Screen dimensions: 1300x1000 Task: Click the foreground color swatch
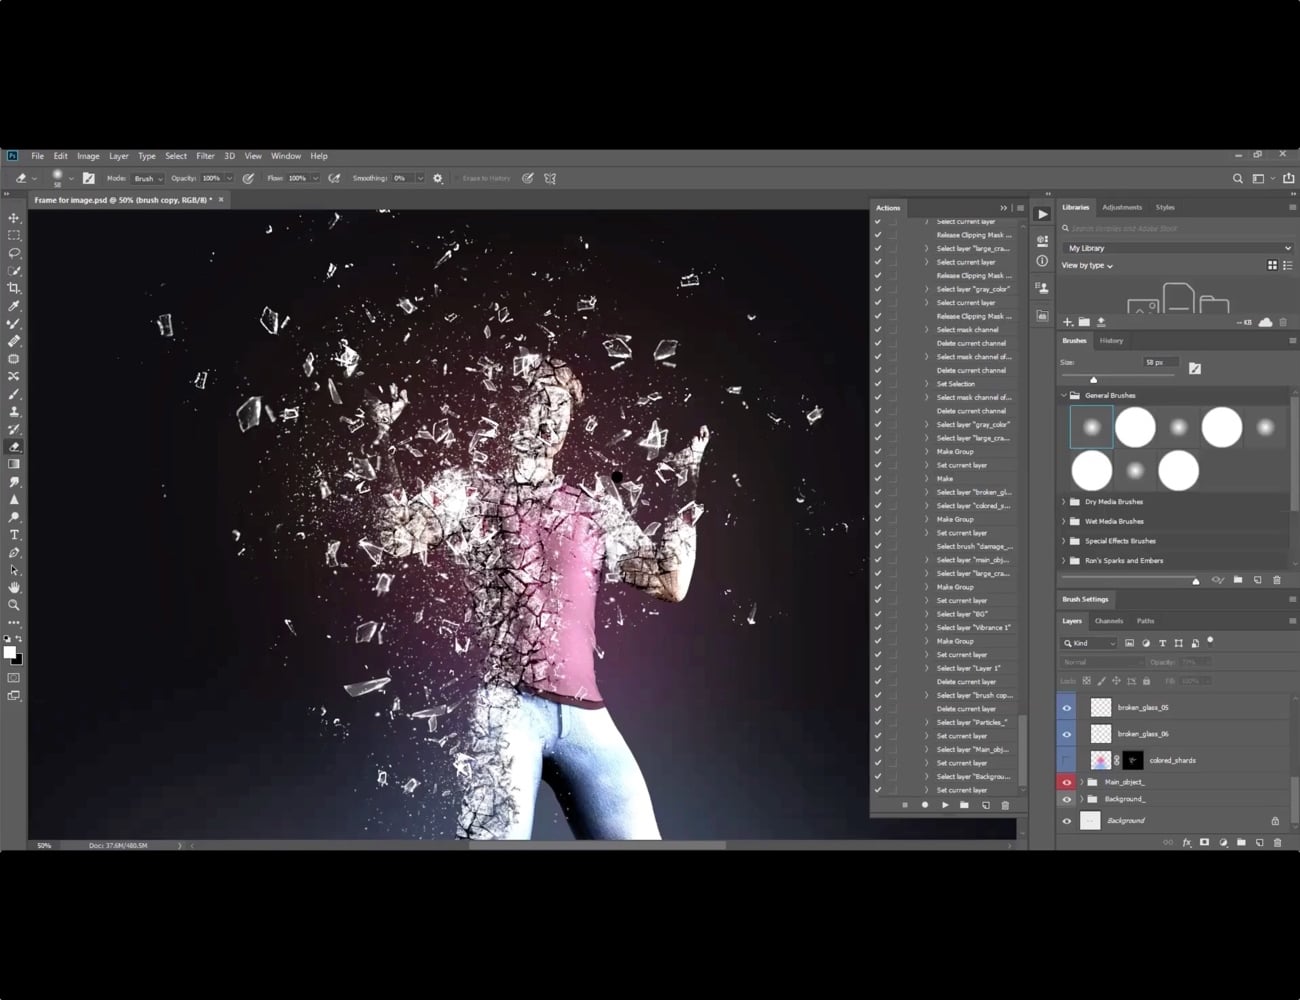11,650
